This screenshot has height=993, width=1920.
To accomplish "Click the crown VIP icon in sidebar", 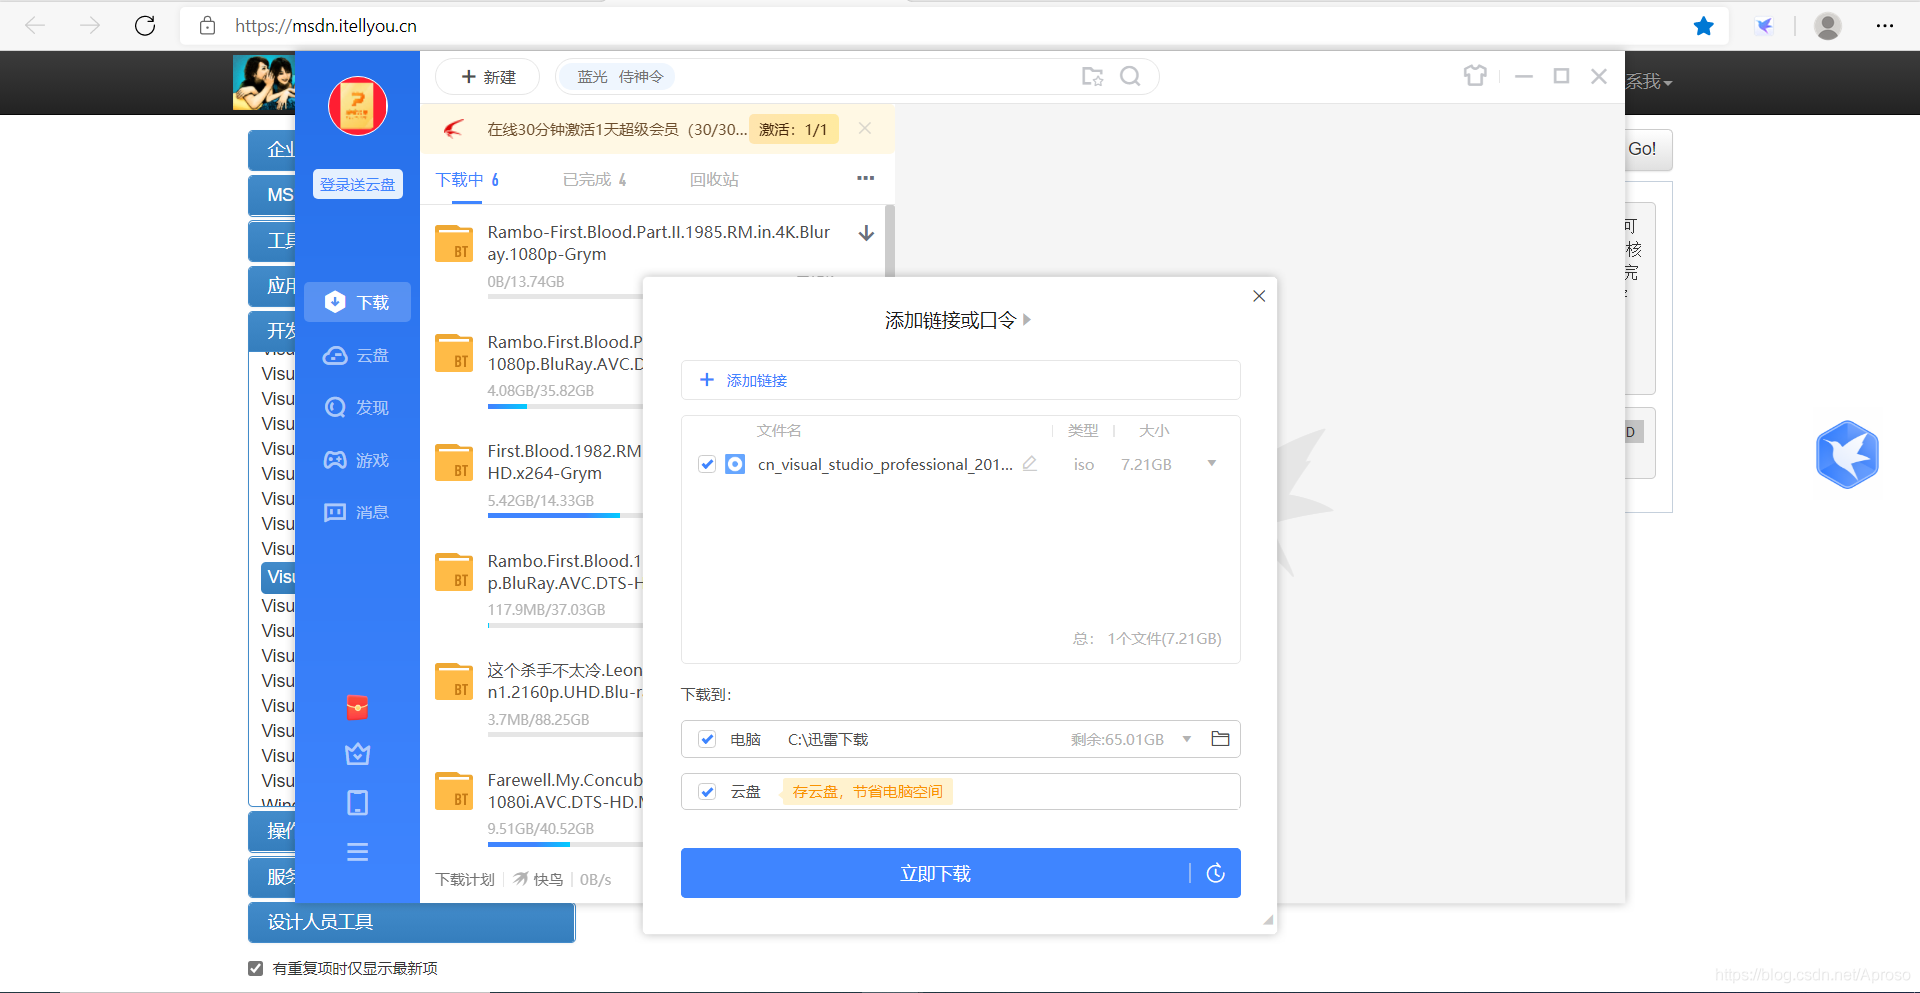I will coord(357,754).
